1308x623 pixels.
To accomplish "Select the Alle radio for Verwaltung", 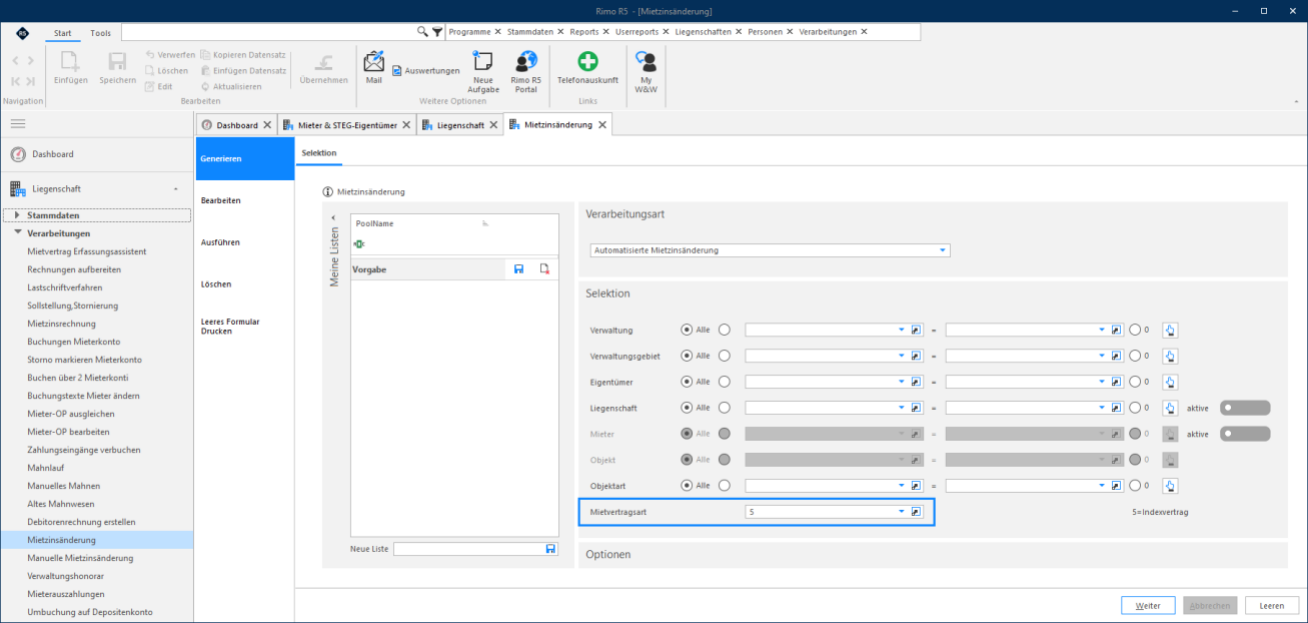I will 686,329.
